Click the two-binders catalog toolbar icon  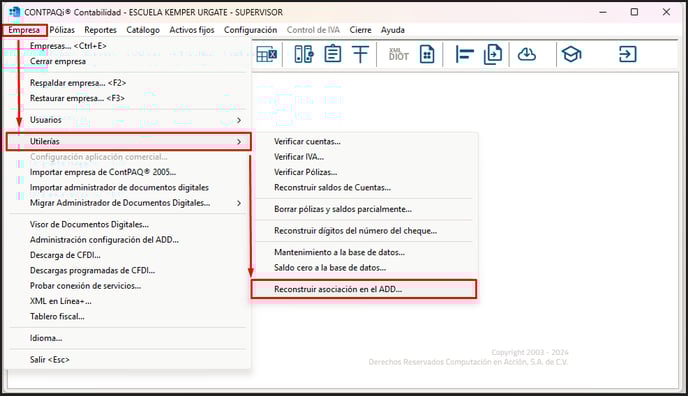pyautogui.click(x=304, y=54)
